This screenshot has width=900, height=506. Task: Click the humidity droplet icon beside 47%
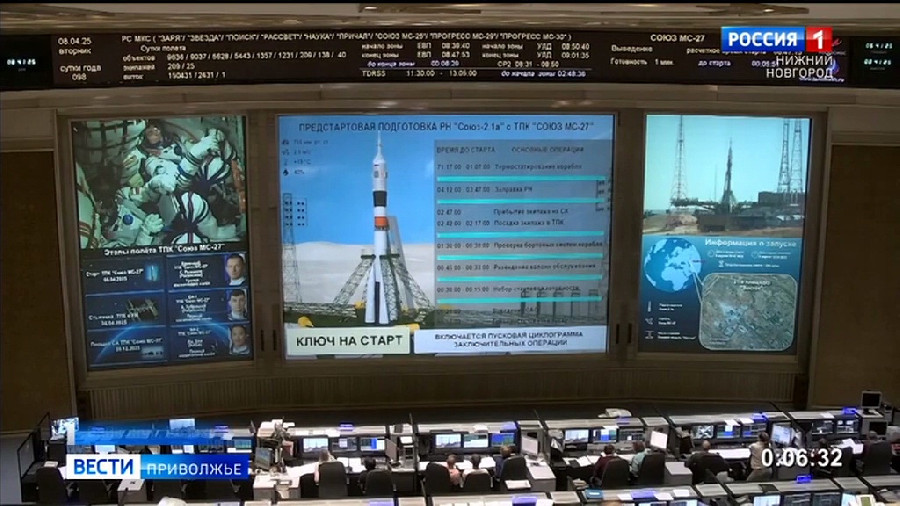[x=286, y=172]
